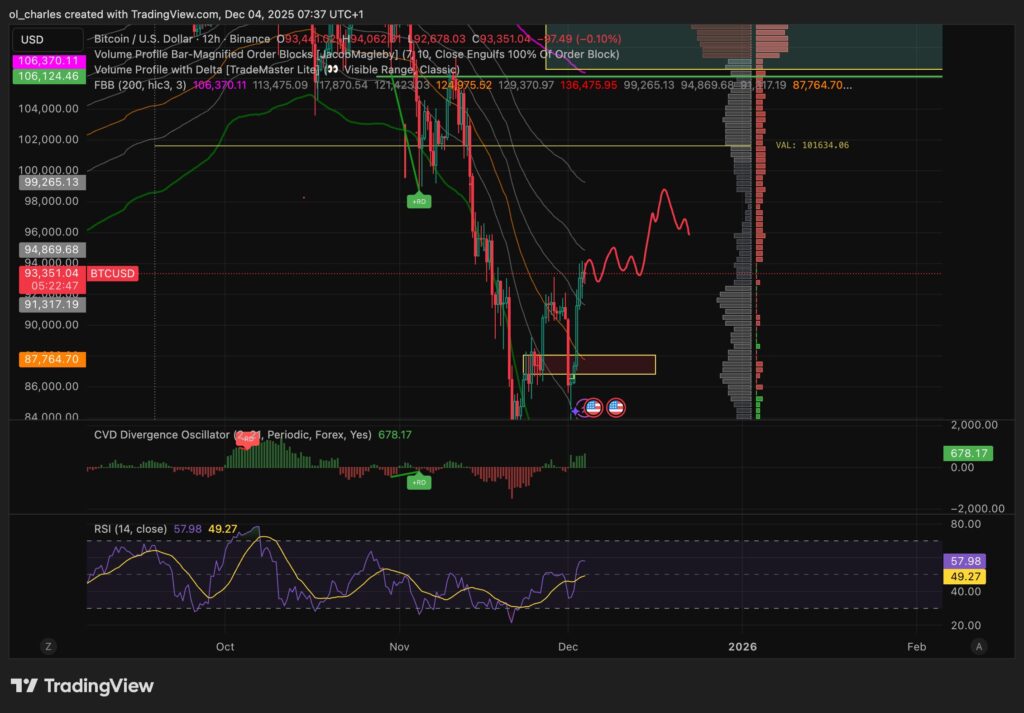Click the circular Z timezone icon on the time axis
Viewport: 1024px width, 713px height.
point(47,647)
